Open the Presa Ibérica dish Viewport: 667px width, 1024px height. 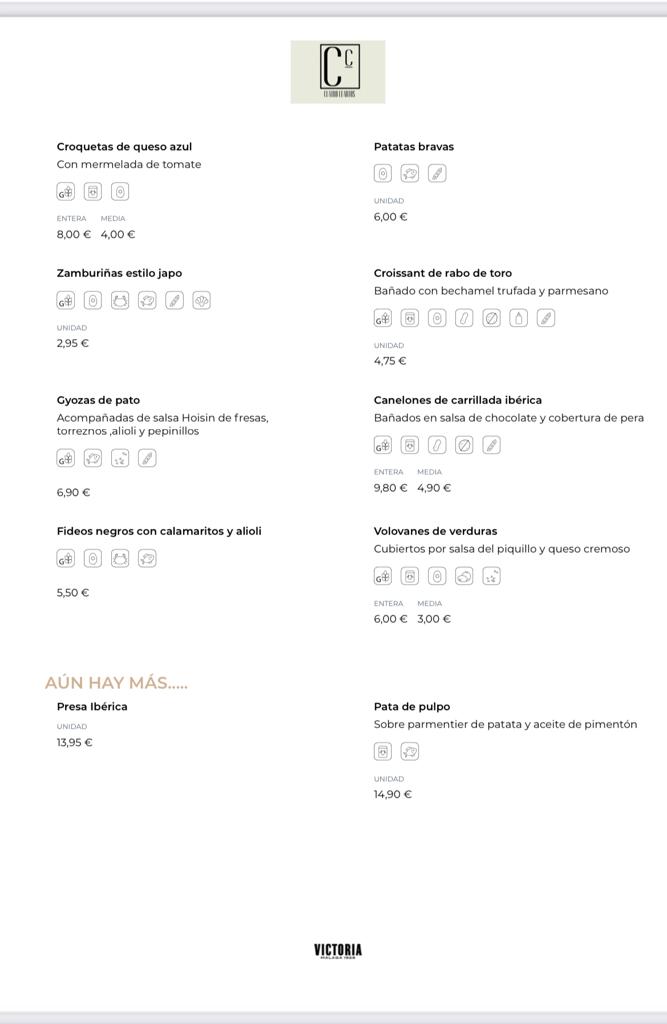92,706
